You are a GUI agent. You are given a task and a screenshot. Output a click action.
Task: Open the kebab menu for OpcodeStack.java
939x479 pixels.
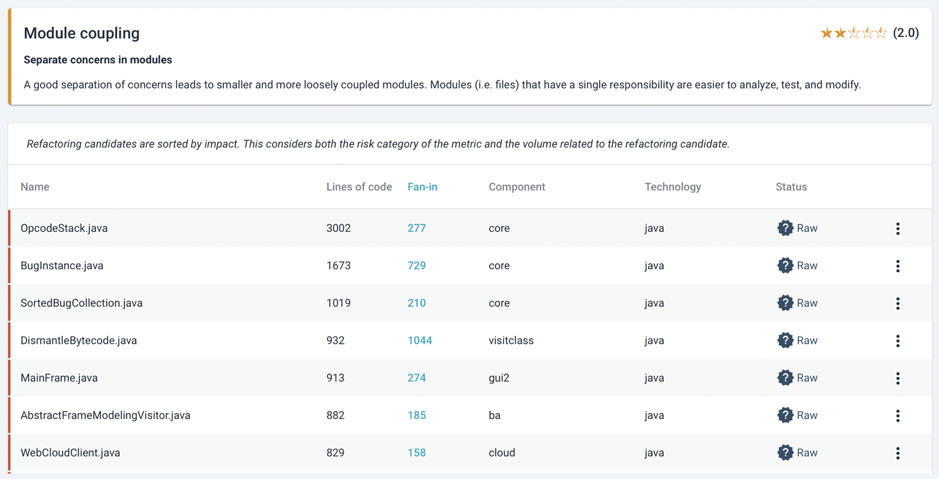click(x=897, y=228)
